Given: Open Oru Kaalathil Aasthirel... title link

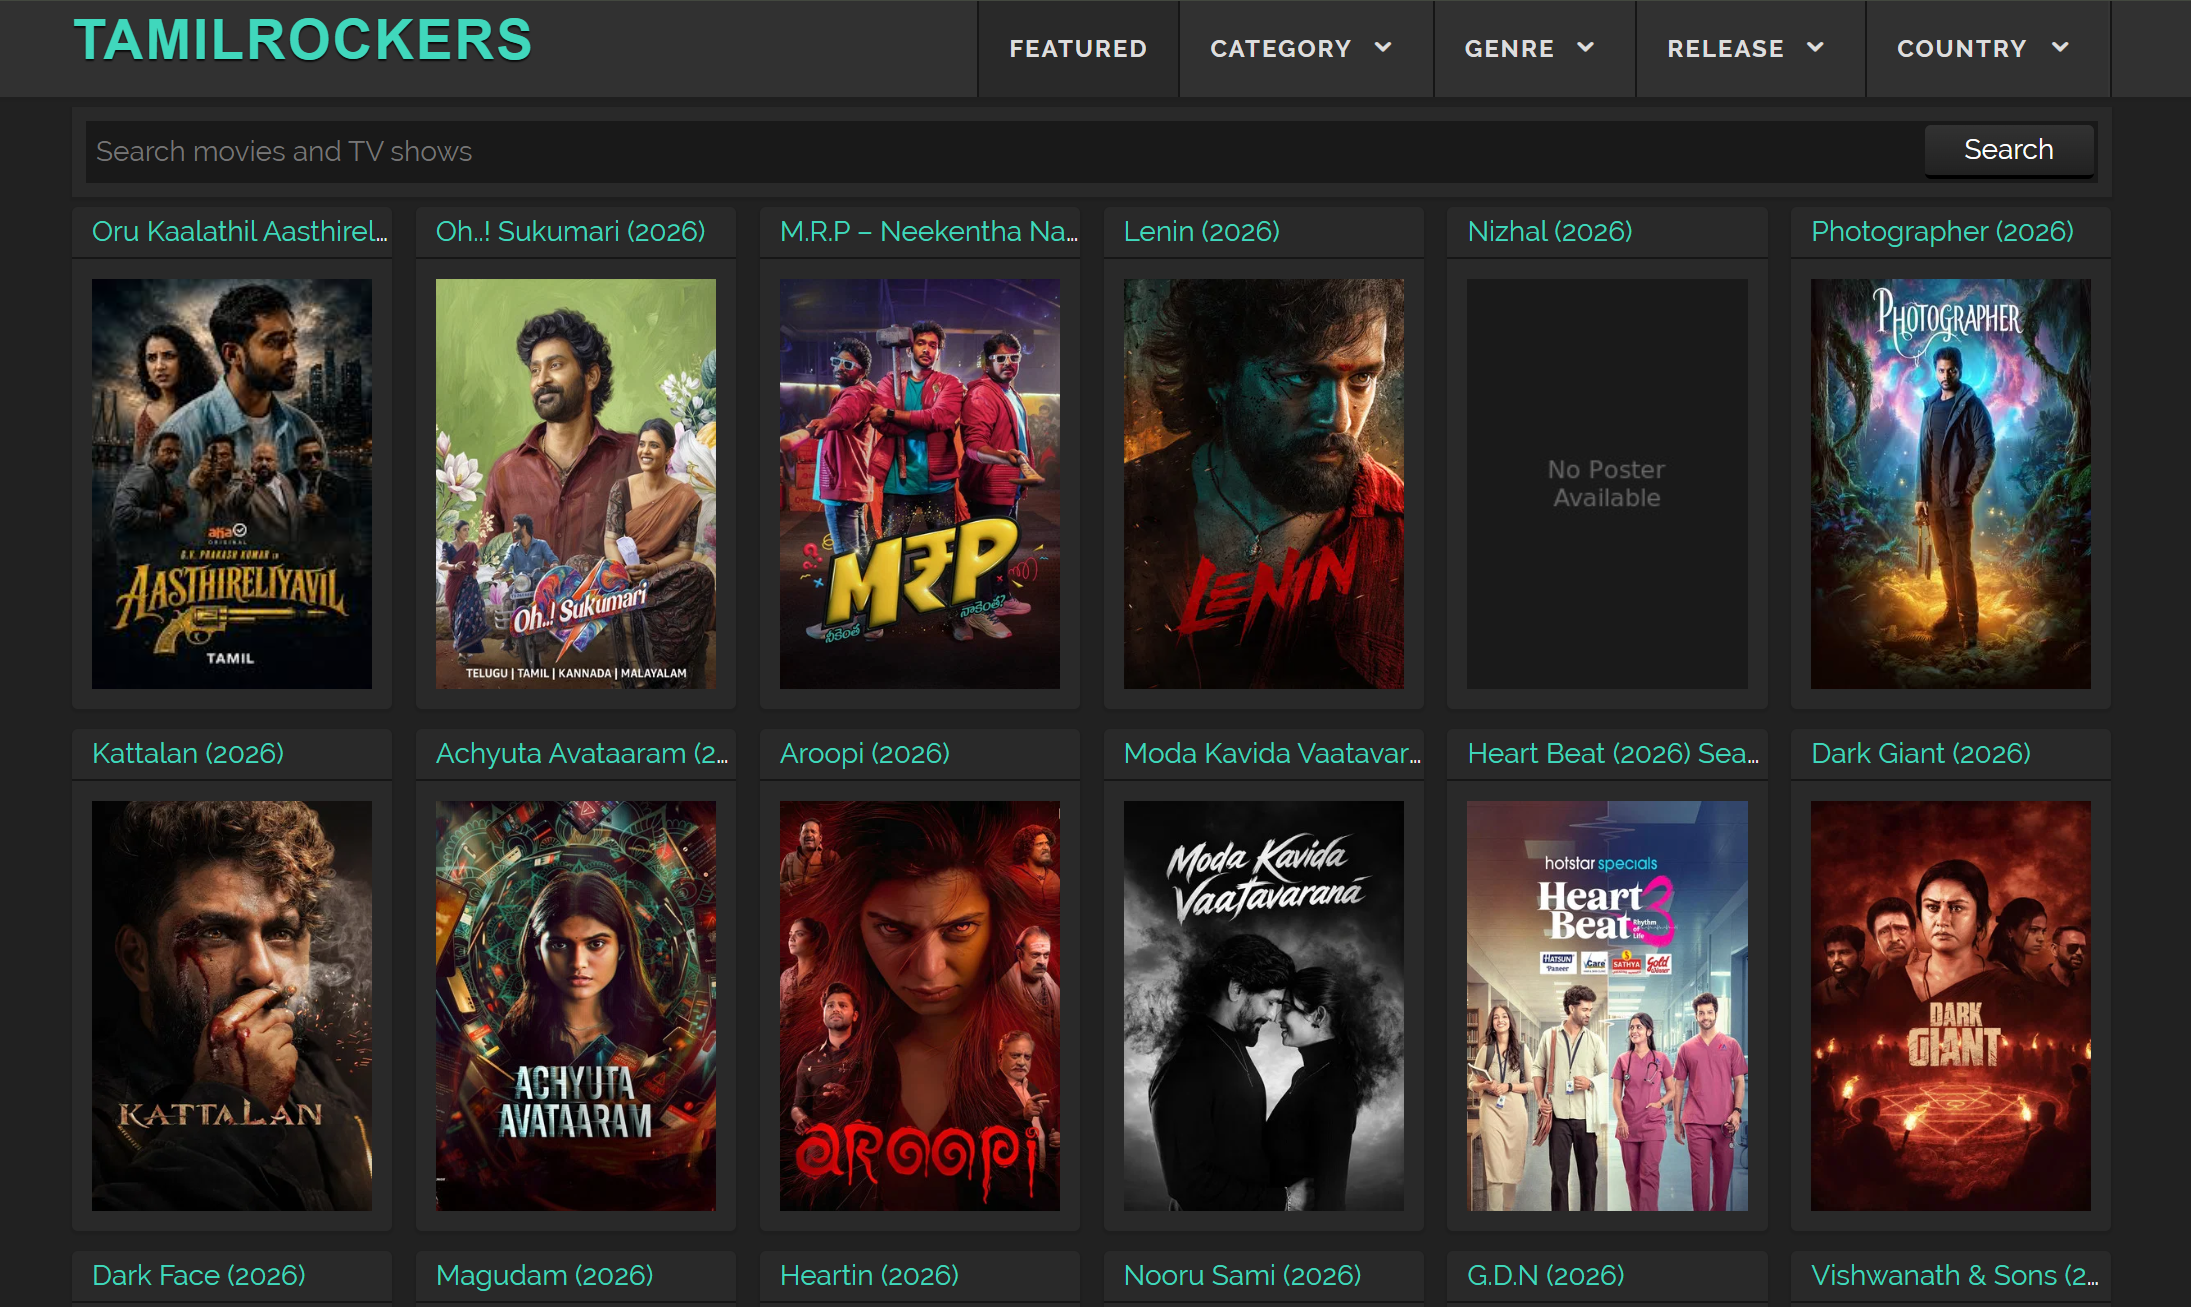Looking at the screenshot, I should tap(240, 231).
